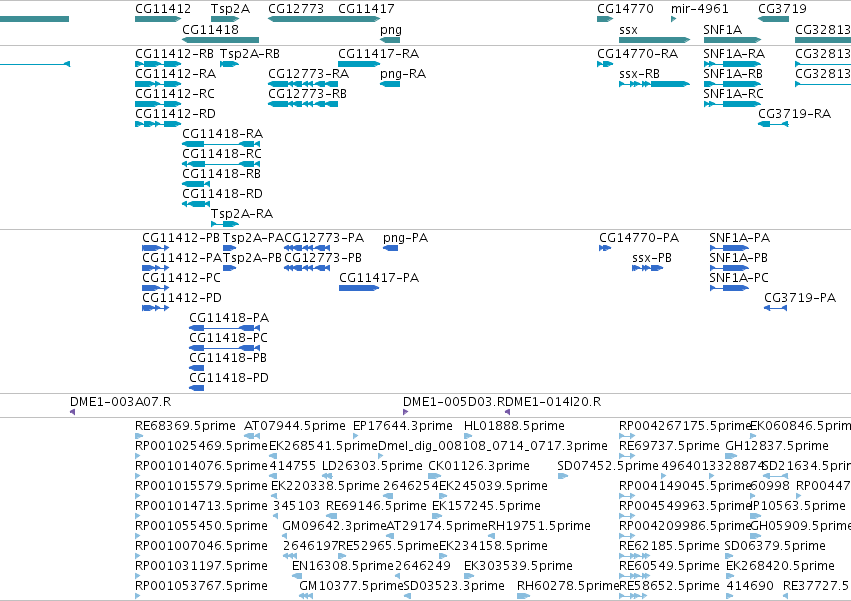Click the Tsp2A-RA transcript label
This screenshot has height=601, width=851.
pyautogui.click(x=242, y=214)
